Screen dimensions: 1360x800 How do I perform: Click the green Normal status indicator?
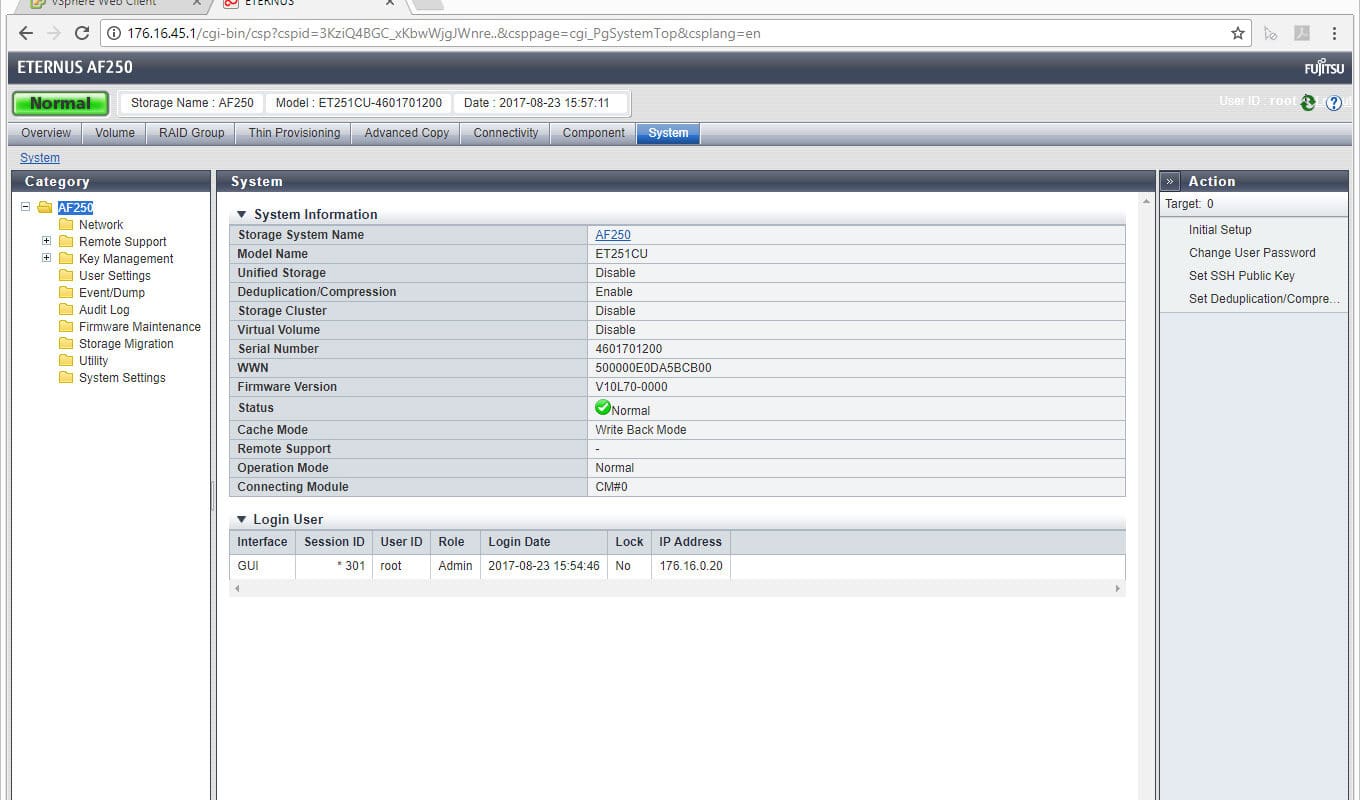coord(60,103)
